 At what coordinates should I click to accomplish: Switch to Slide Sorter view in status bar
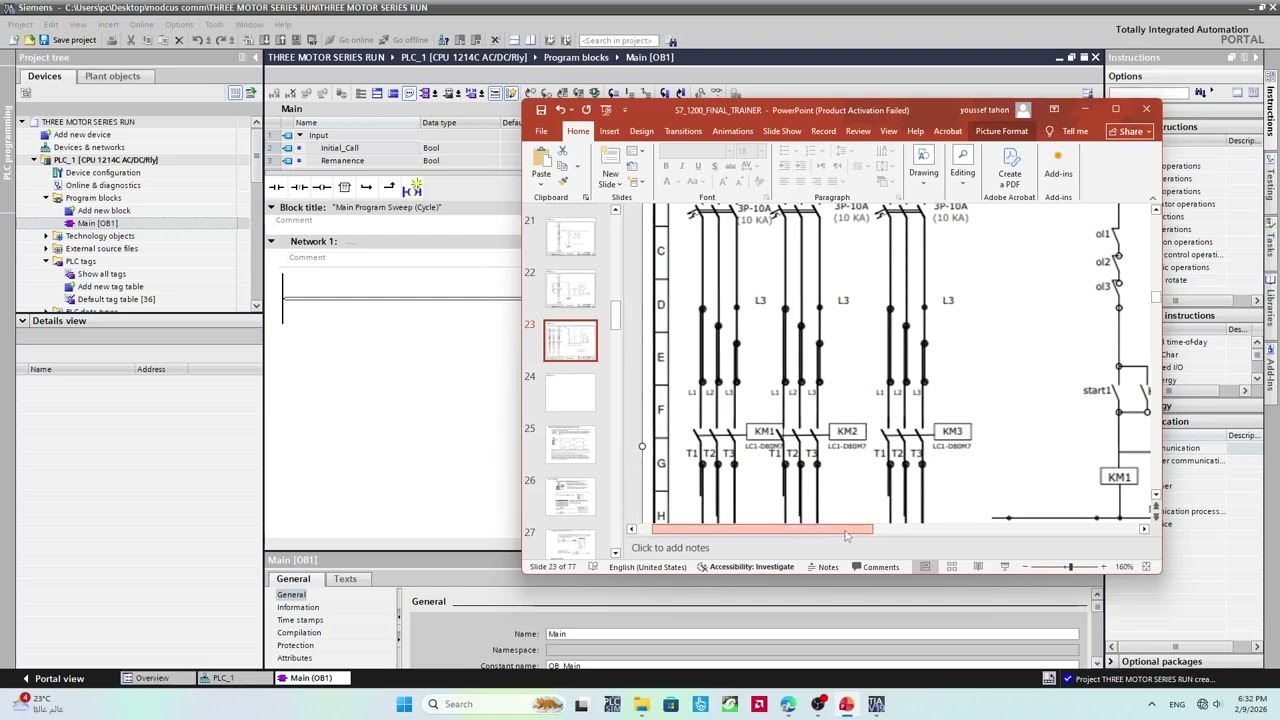click(951, 567)
